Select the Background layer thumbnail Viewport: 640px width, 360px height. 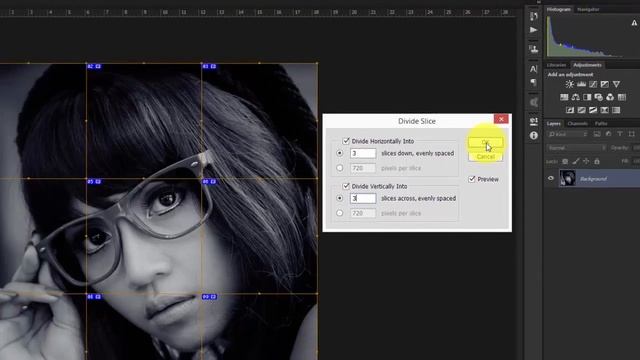point(567,178)
